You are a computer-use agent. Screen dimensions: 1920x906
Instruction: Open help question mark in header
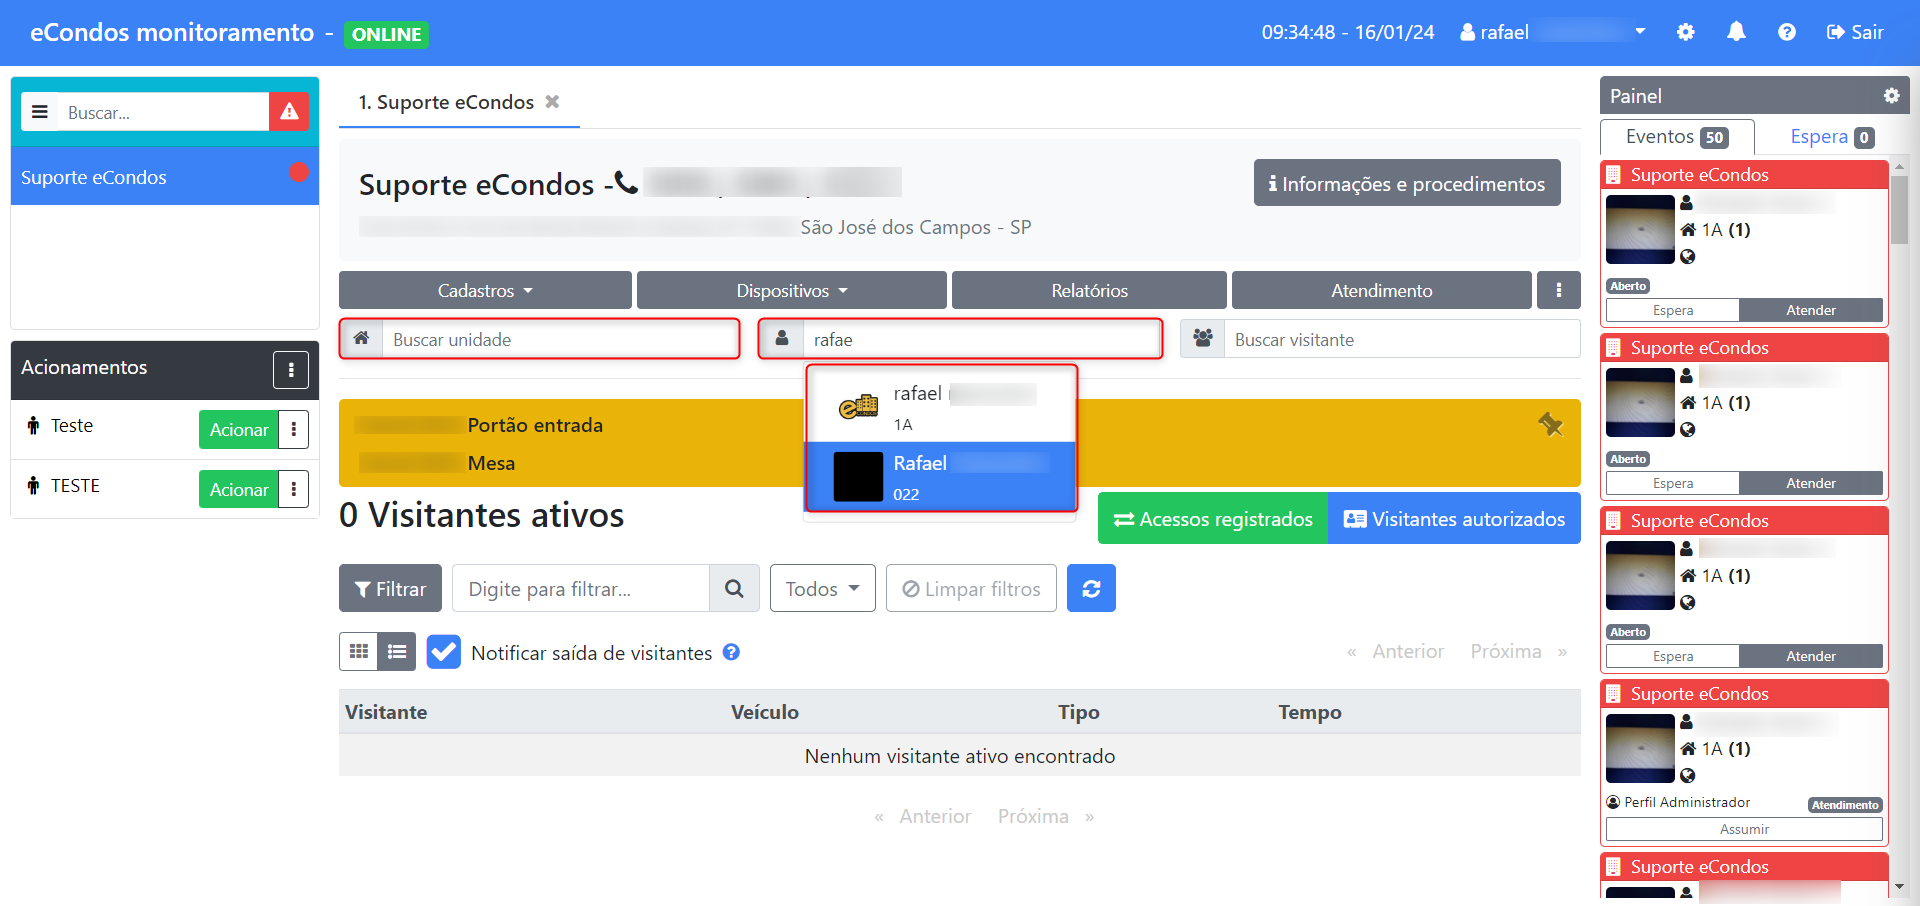(1787, 32)
